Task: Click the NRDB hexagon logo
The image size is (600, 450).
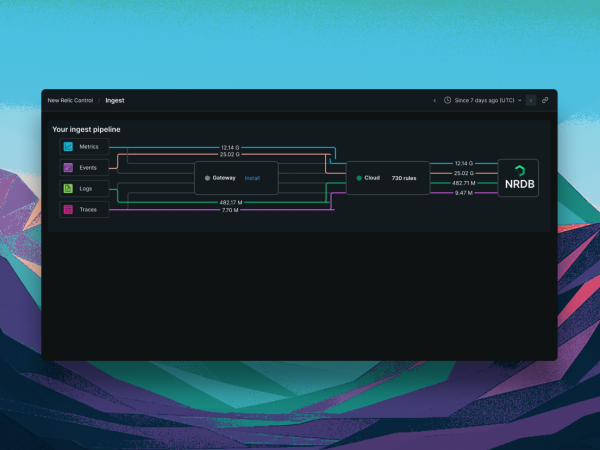Action: point(519,171)
